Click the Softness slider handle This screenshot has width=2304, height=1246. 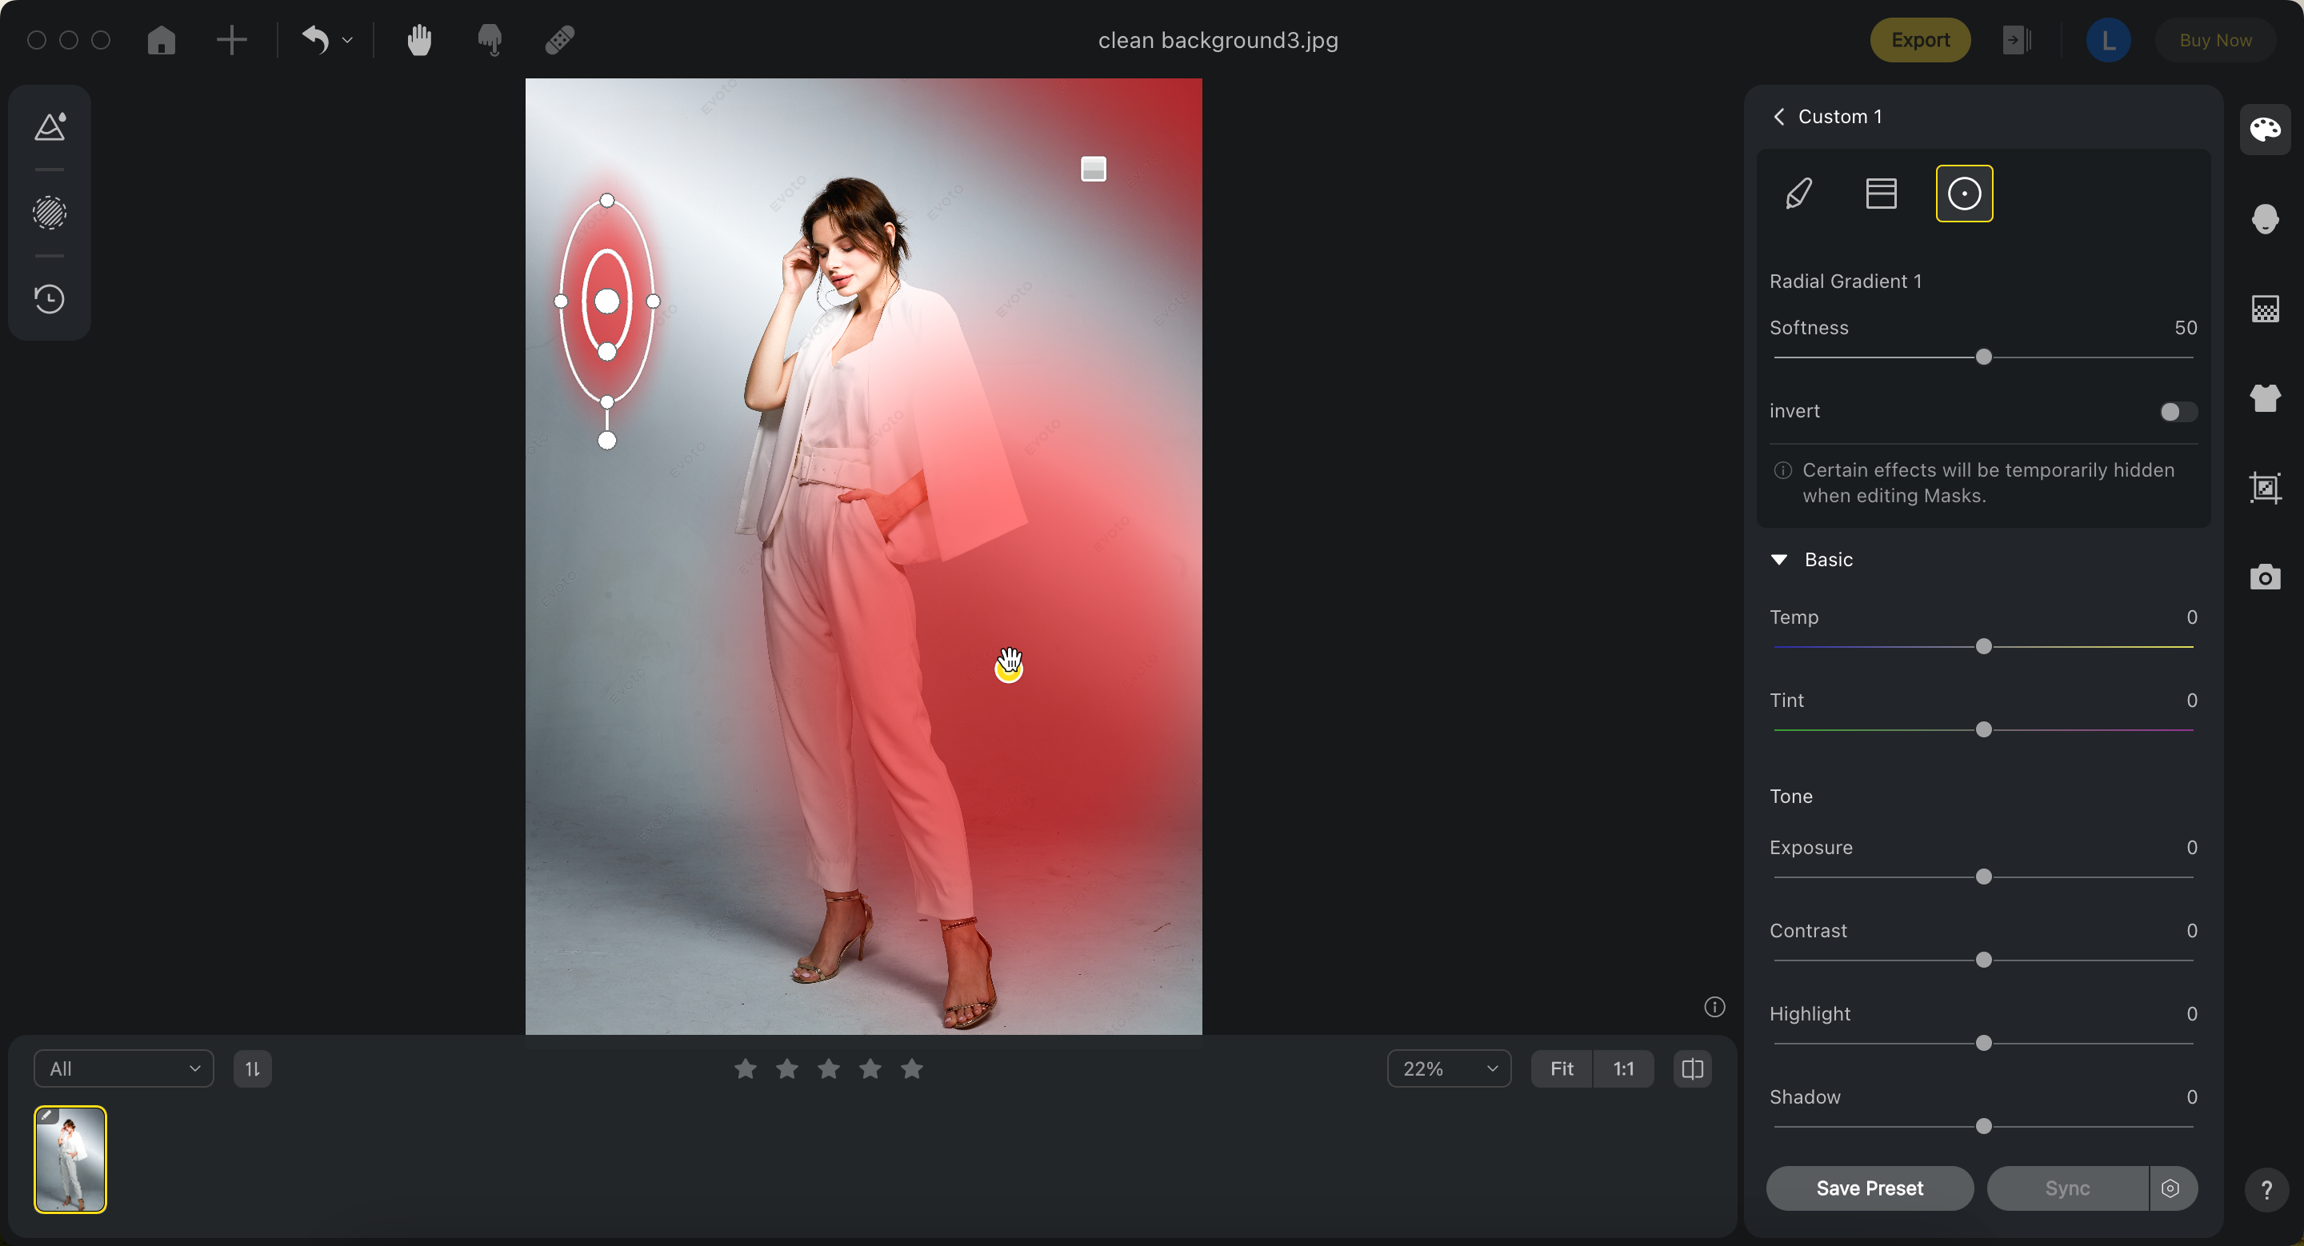click(1984, 357)
